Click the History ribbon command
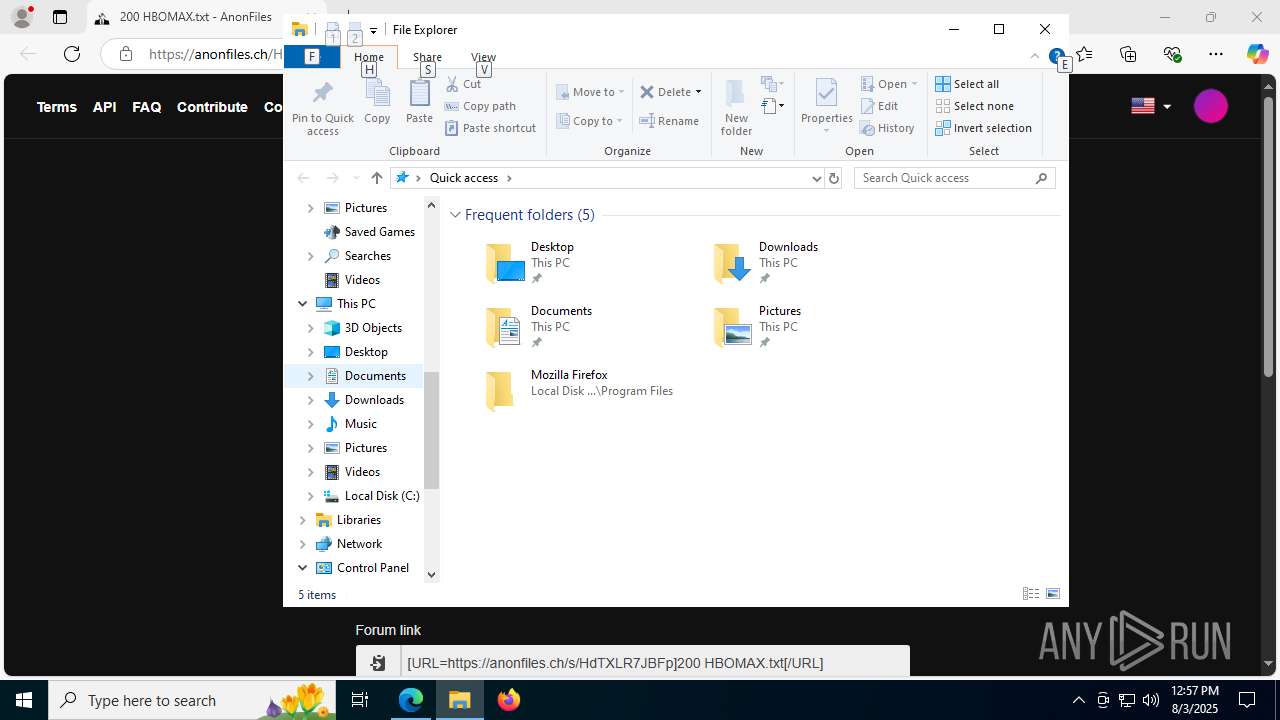 pos(887,128)
